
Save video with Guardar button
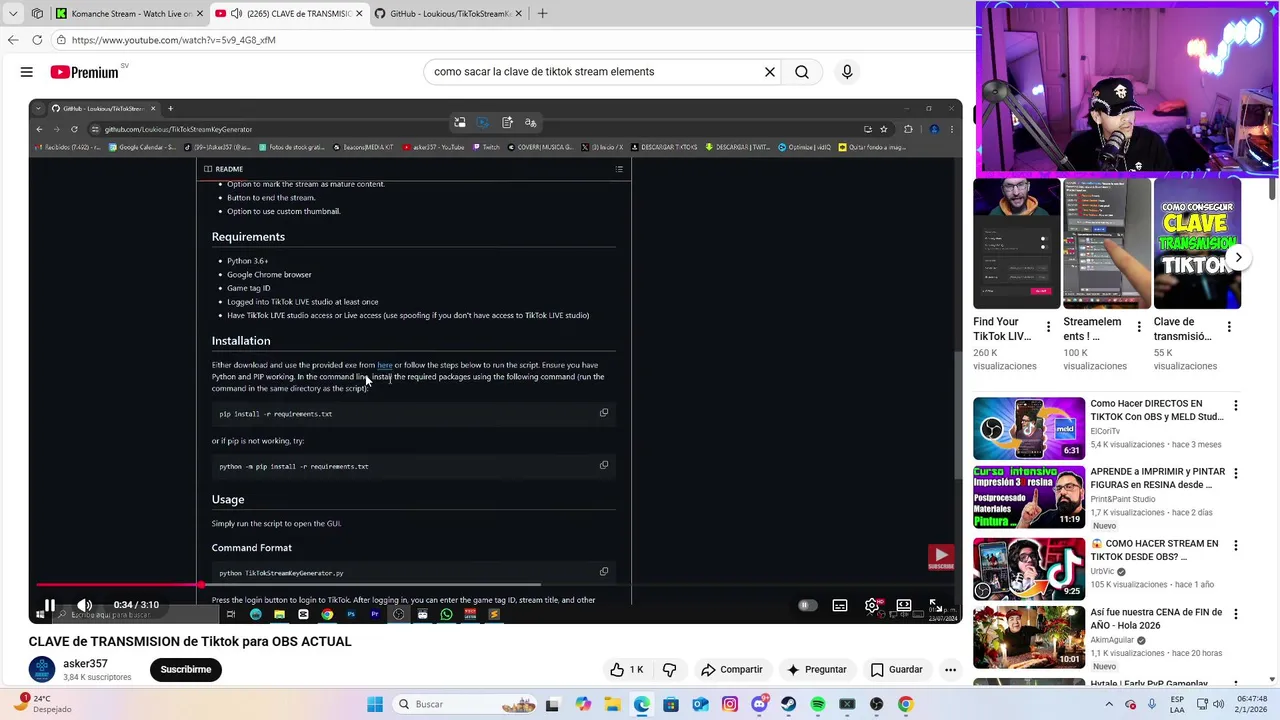tap(896, 670)
